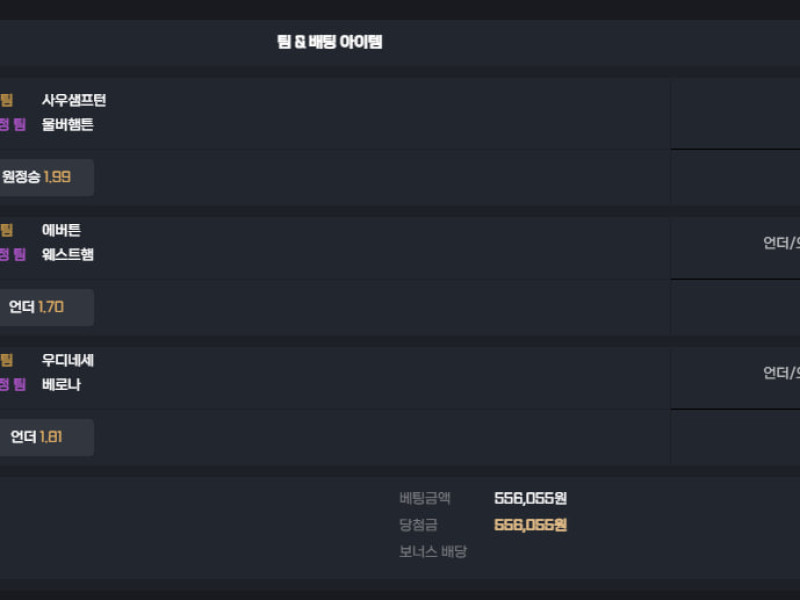Click 언더/오 label in 우디네세 row
Image resolution: width=800 pixels, height=600 pixels.
pyautogui.click(x=781, y=373)
